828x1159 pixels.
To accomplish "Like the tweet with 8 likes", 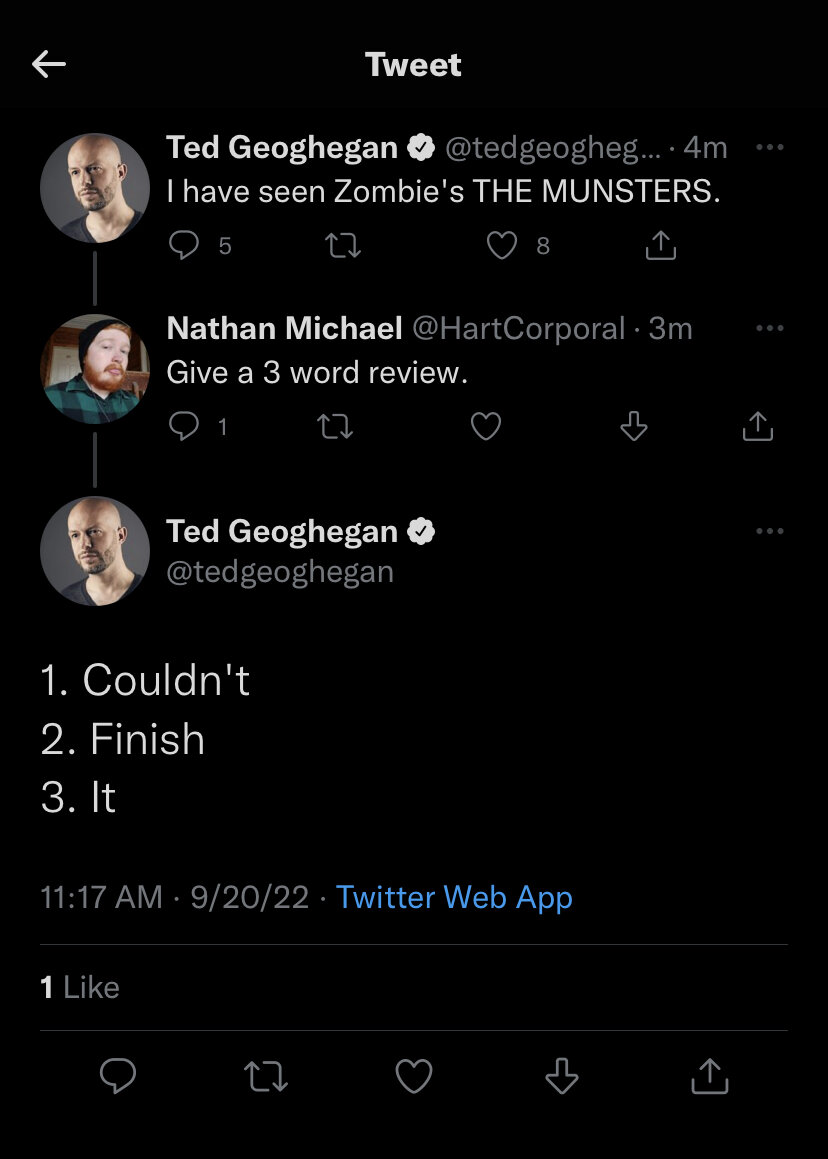I will coord(501,245).
